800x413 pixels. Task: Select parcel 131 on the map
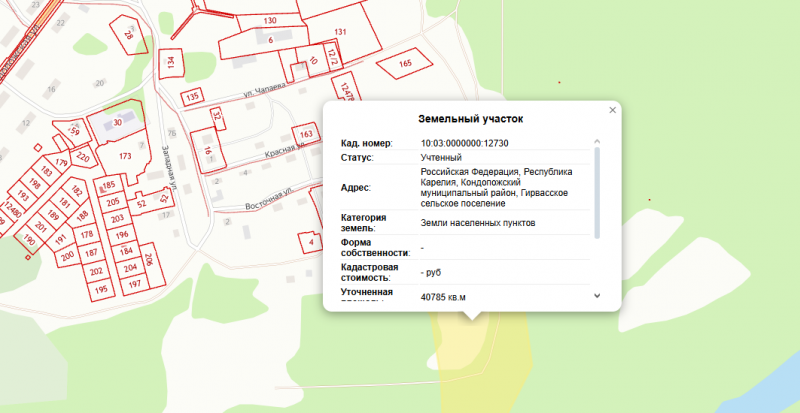[340, 32]
